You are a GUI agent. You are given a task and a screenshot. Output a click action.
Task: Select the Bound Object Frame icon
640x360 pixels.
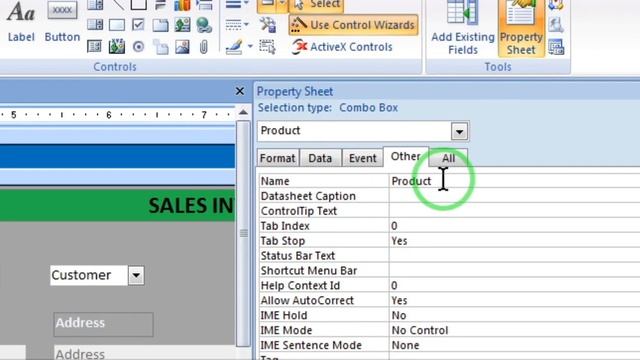(x=117, y=47)
